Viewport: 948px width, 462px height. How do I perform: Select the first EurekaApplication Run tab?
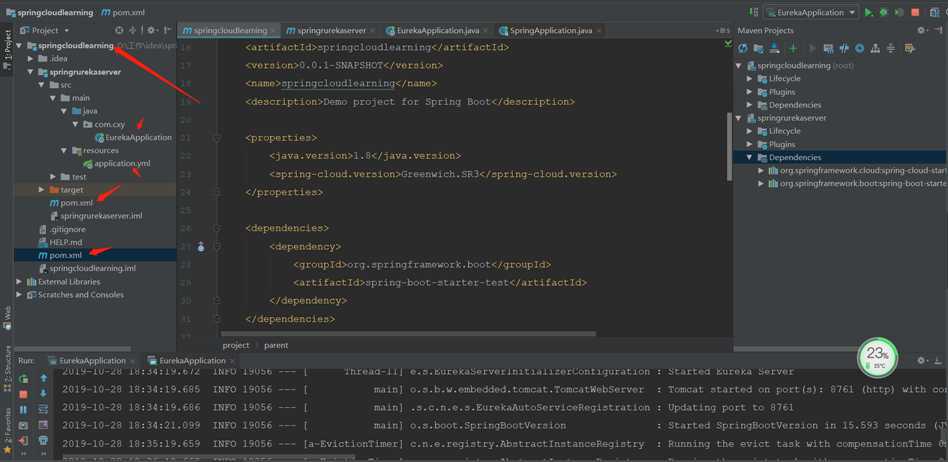92,360
